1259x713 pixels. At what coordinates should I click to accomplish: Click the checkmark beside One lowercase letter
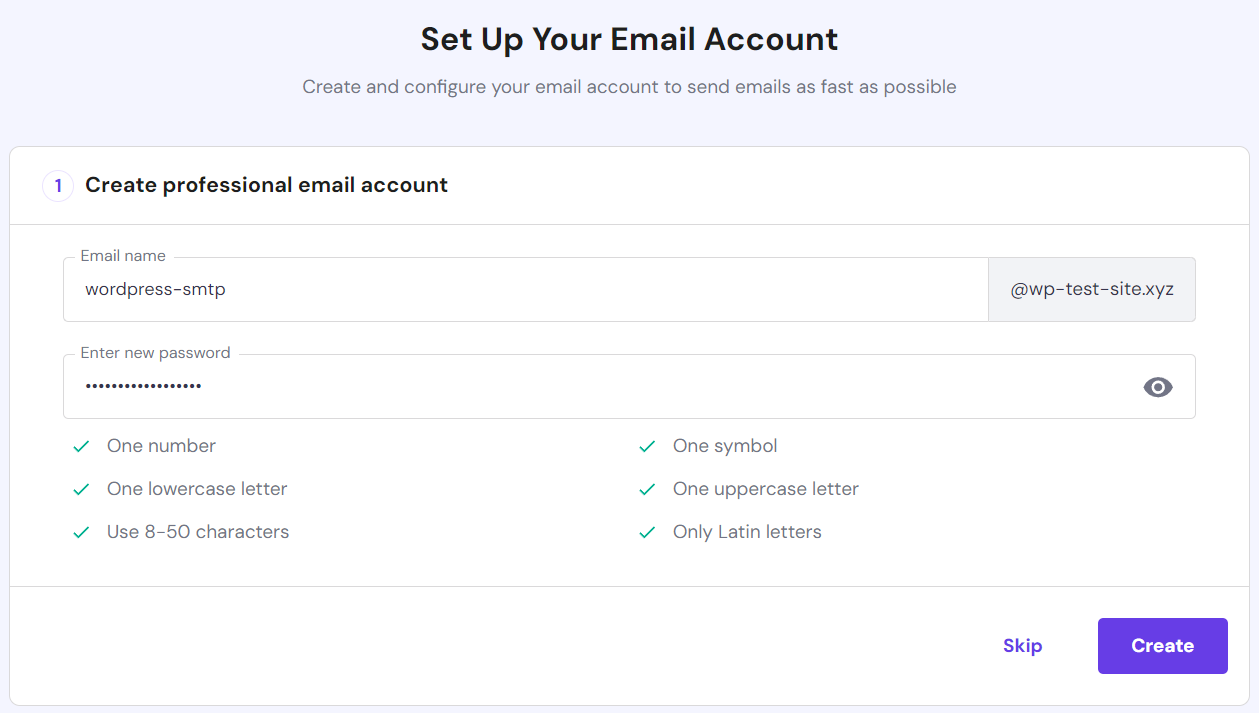pos(81,489)
